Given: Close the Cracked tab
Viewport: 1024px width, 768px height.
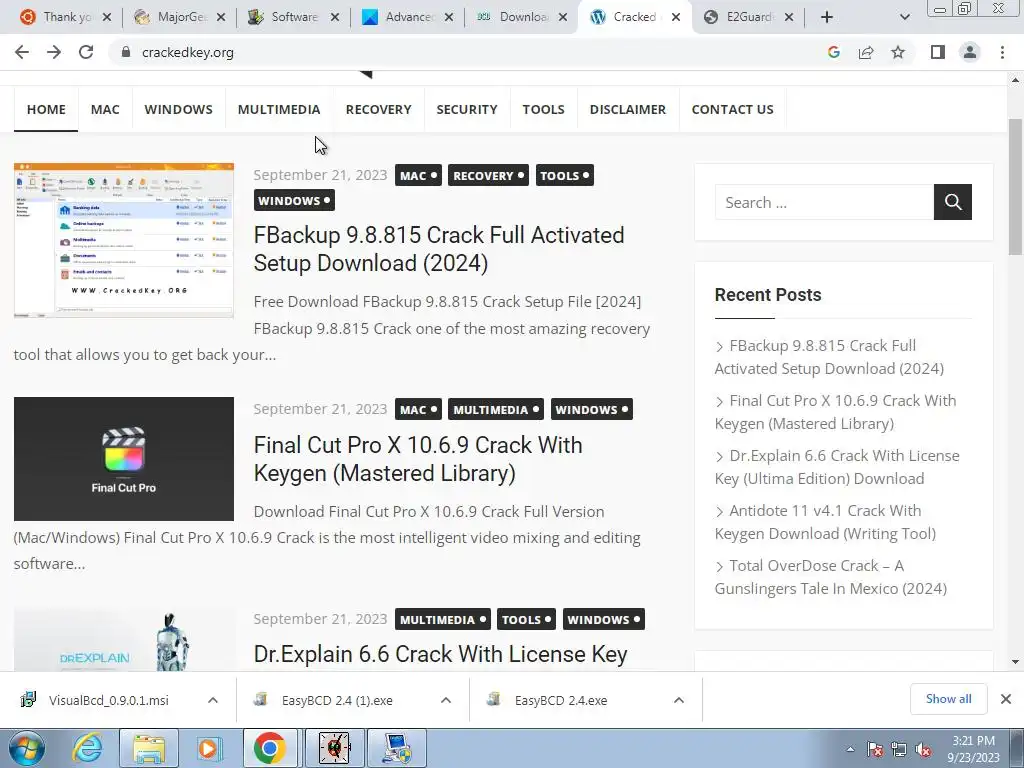Looking at the screenshot, I should tap(676, 18).
